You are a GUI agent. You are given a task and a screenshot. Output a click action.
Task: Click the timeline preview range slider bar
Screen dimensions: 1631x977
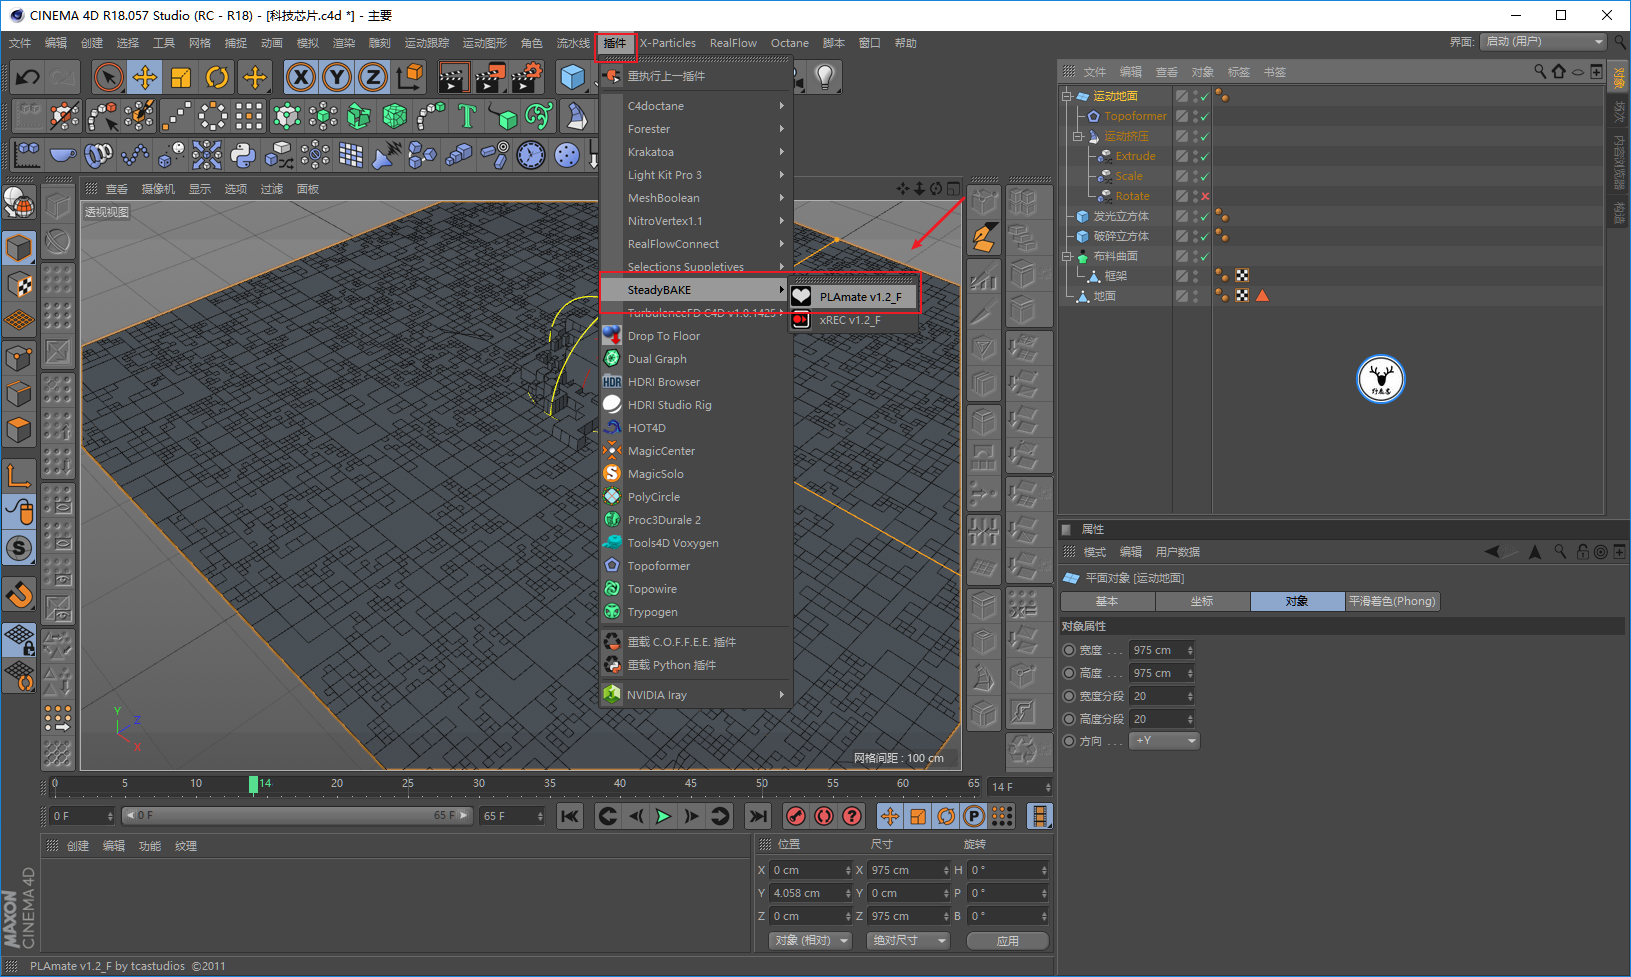pyautogui.click(x=297, y=816)
